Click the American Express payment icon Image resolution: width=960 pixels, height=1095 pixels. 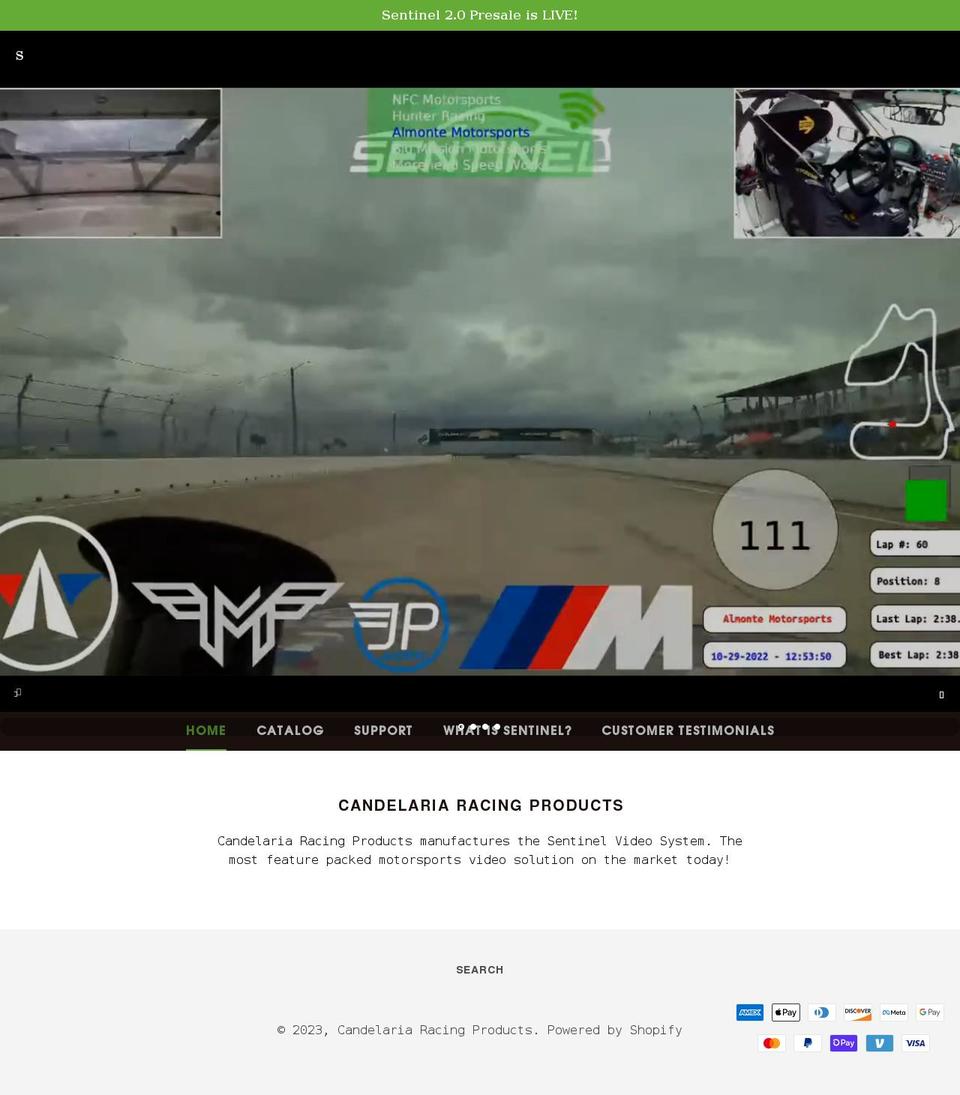[750, 1013]
